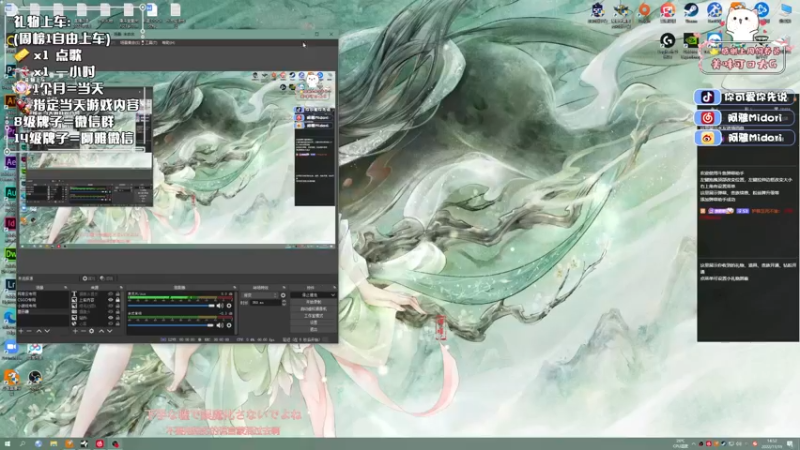Move selected scene down in Scenes panel

point(47,331)
